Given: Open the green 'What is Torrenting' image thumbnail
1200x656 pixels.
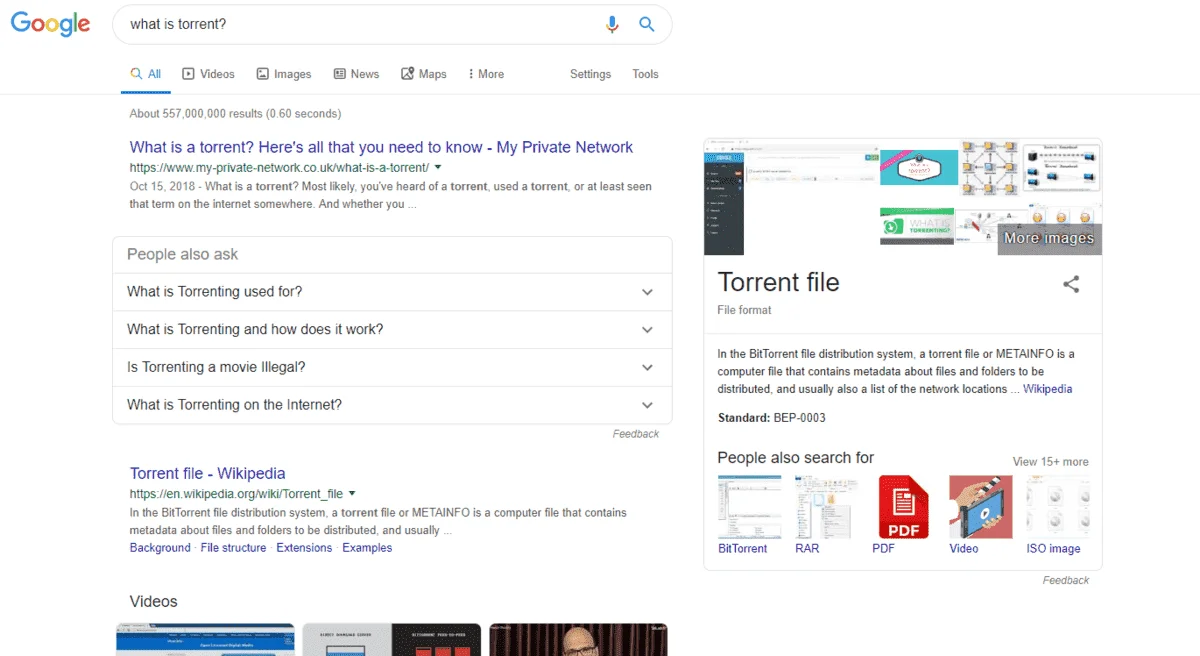Looking at the screenshot, I should pos(916,226).
